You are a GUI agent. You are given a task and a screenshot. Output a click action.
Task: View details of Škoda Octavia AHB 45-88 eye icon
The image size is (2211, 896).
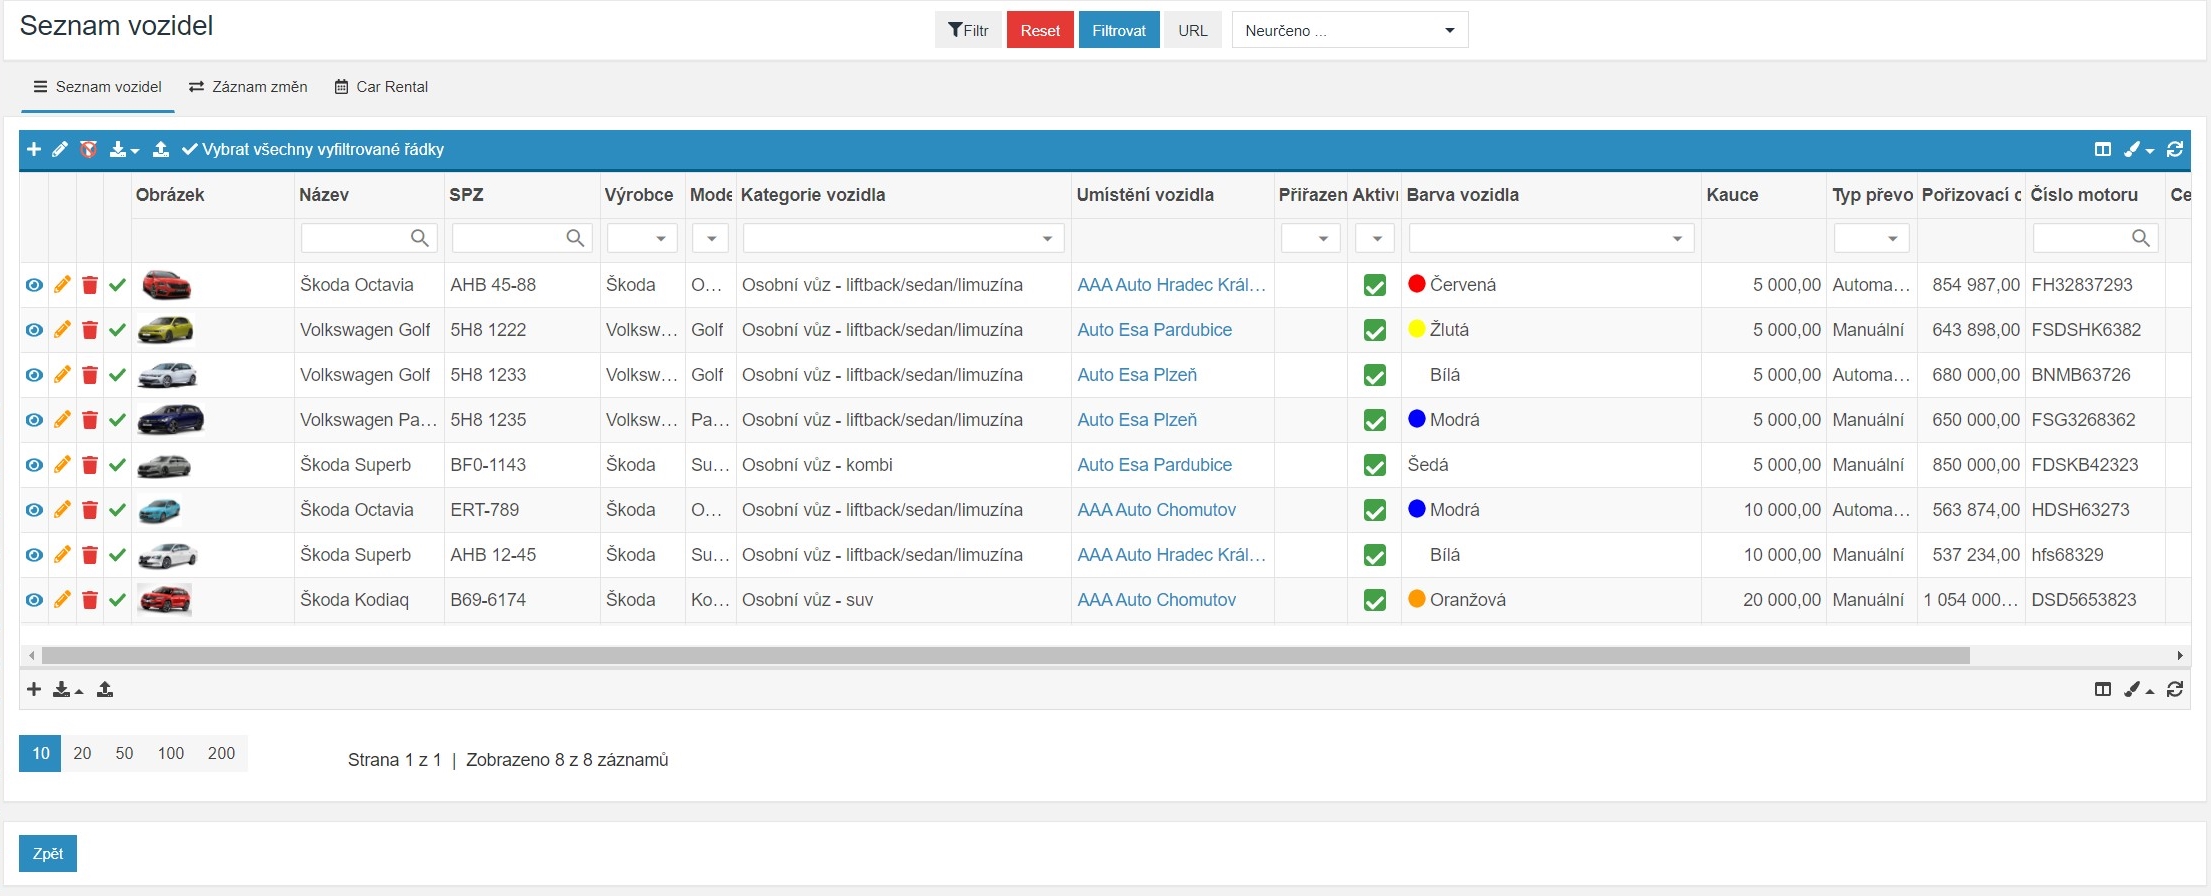[x=34, y=285]
